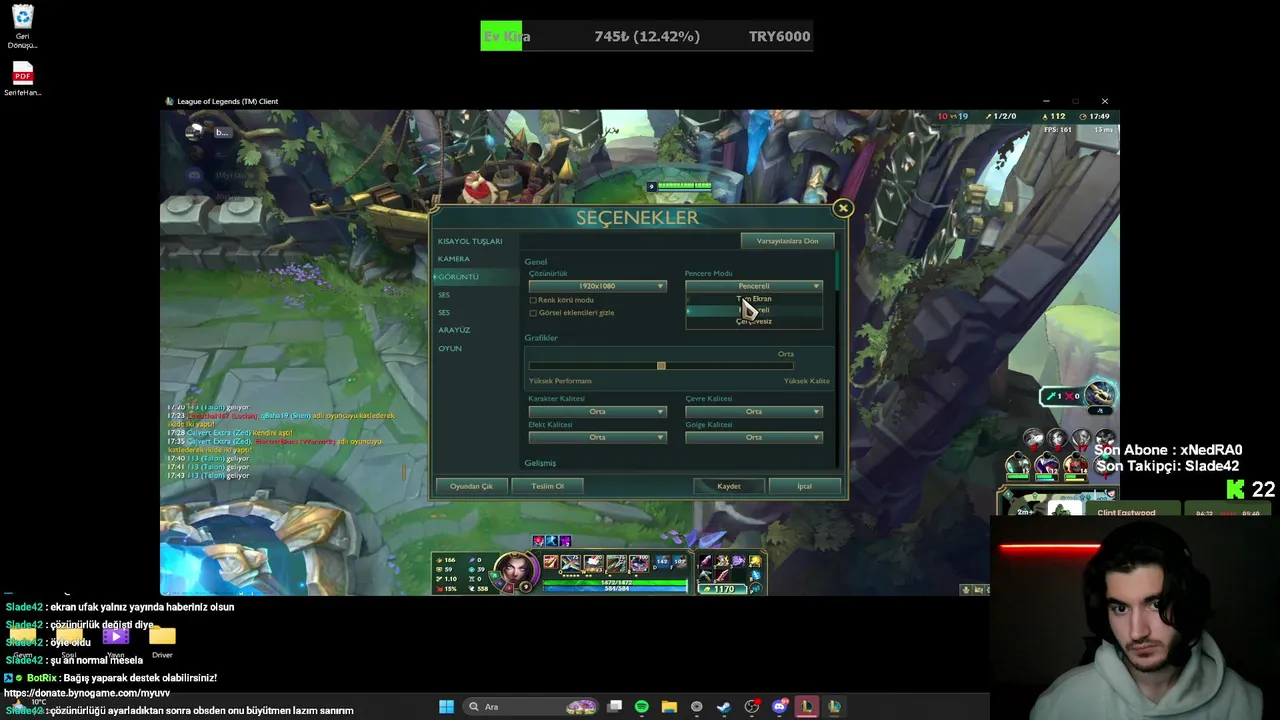Screen dimensions: 1280x720
Task: Click the yellow trinket item icon
Action: pyautogui.click(x=755, y=561)
